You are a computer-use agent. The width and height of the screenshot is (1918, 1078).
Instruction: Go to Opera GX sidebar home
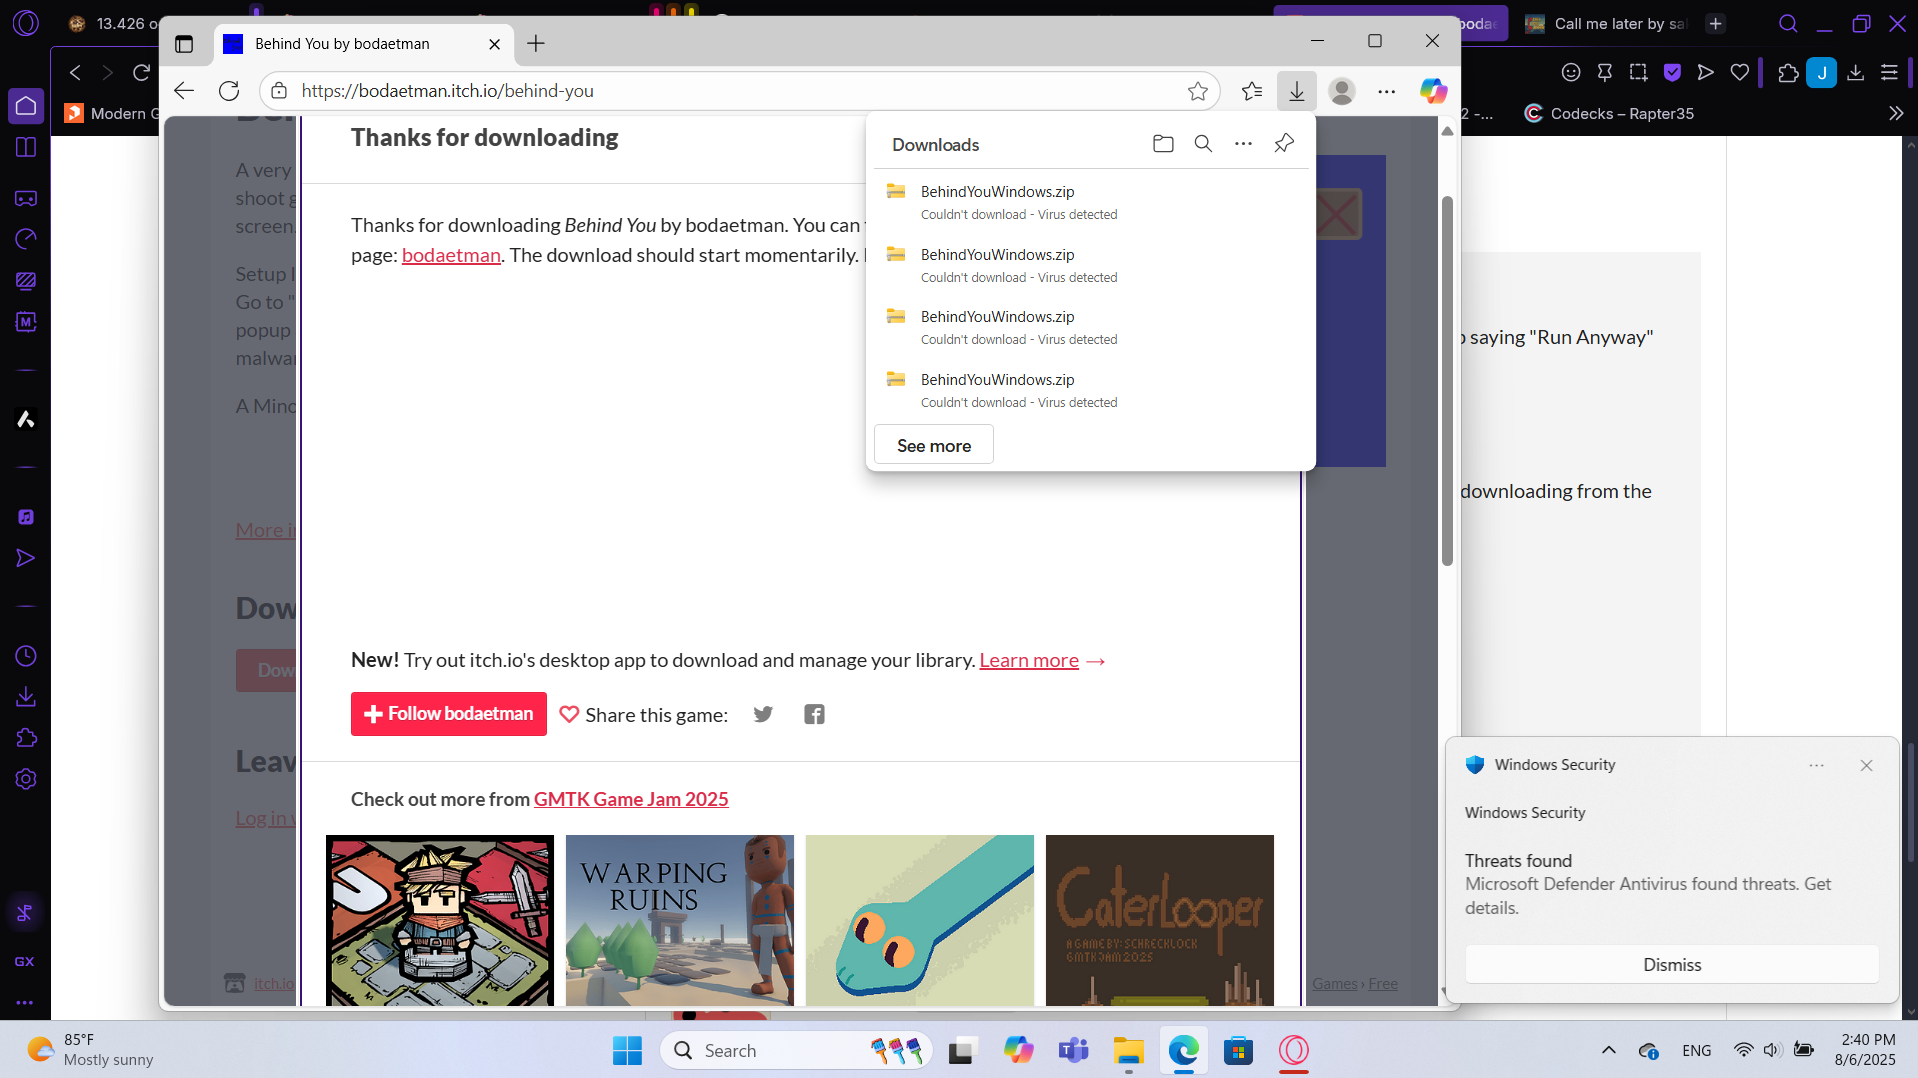point(26,106)
